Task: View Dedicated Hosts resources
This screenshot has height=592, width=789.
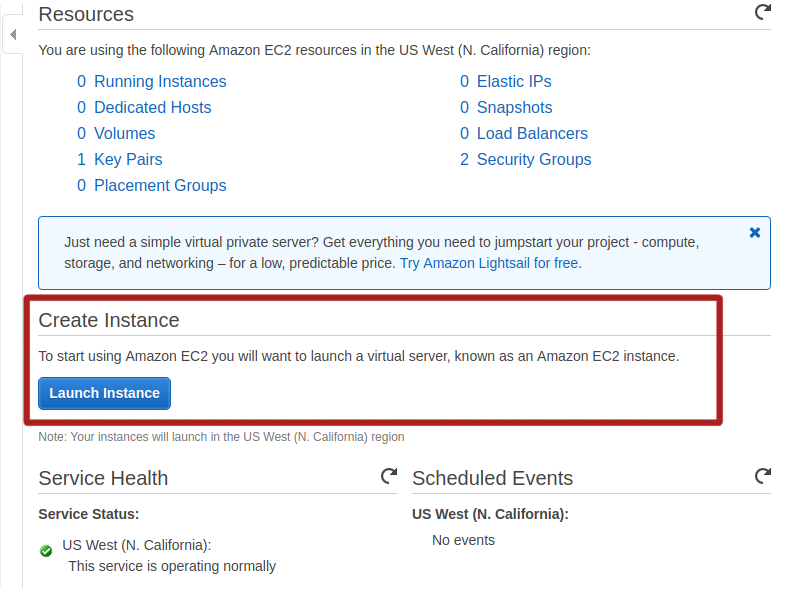Action: (152, 108)
